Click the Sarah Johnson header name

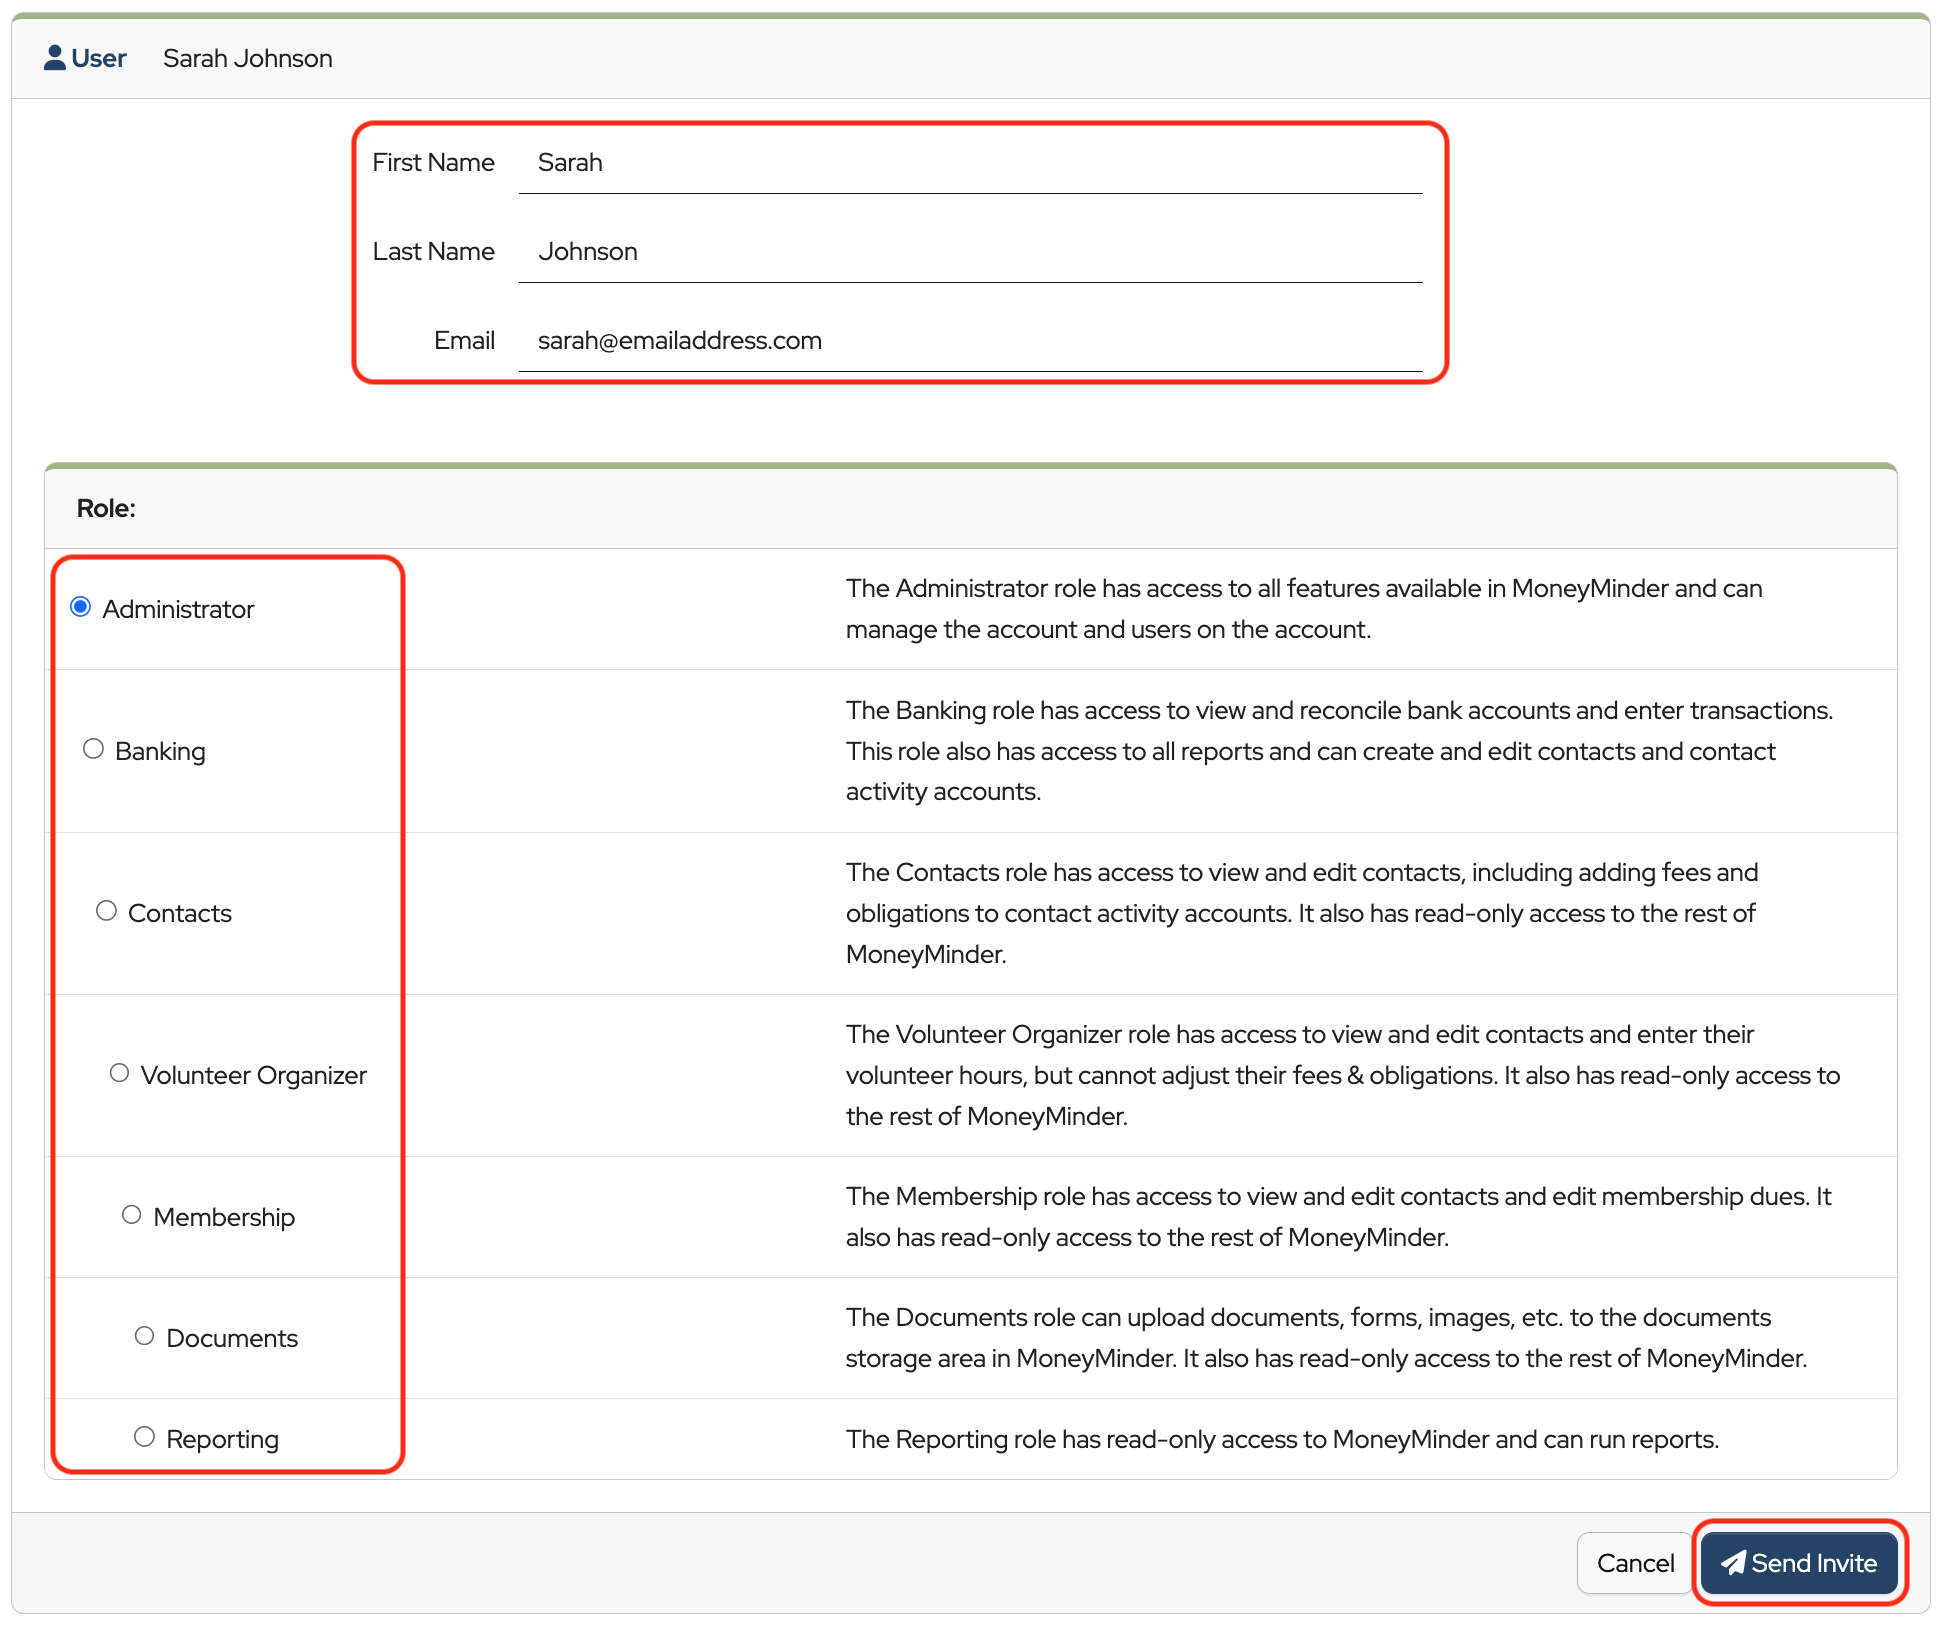pyautogui.click(x=248, y=58)
